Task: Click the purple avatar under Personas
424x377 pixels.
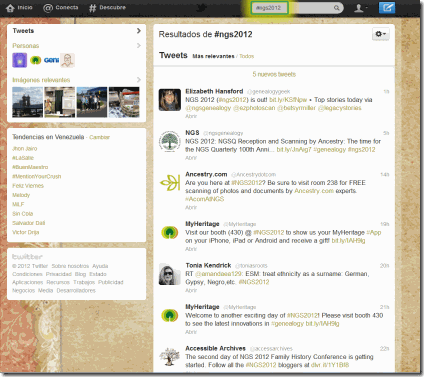Action: pyautogui.click(x=20, y=60)
